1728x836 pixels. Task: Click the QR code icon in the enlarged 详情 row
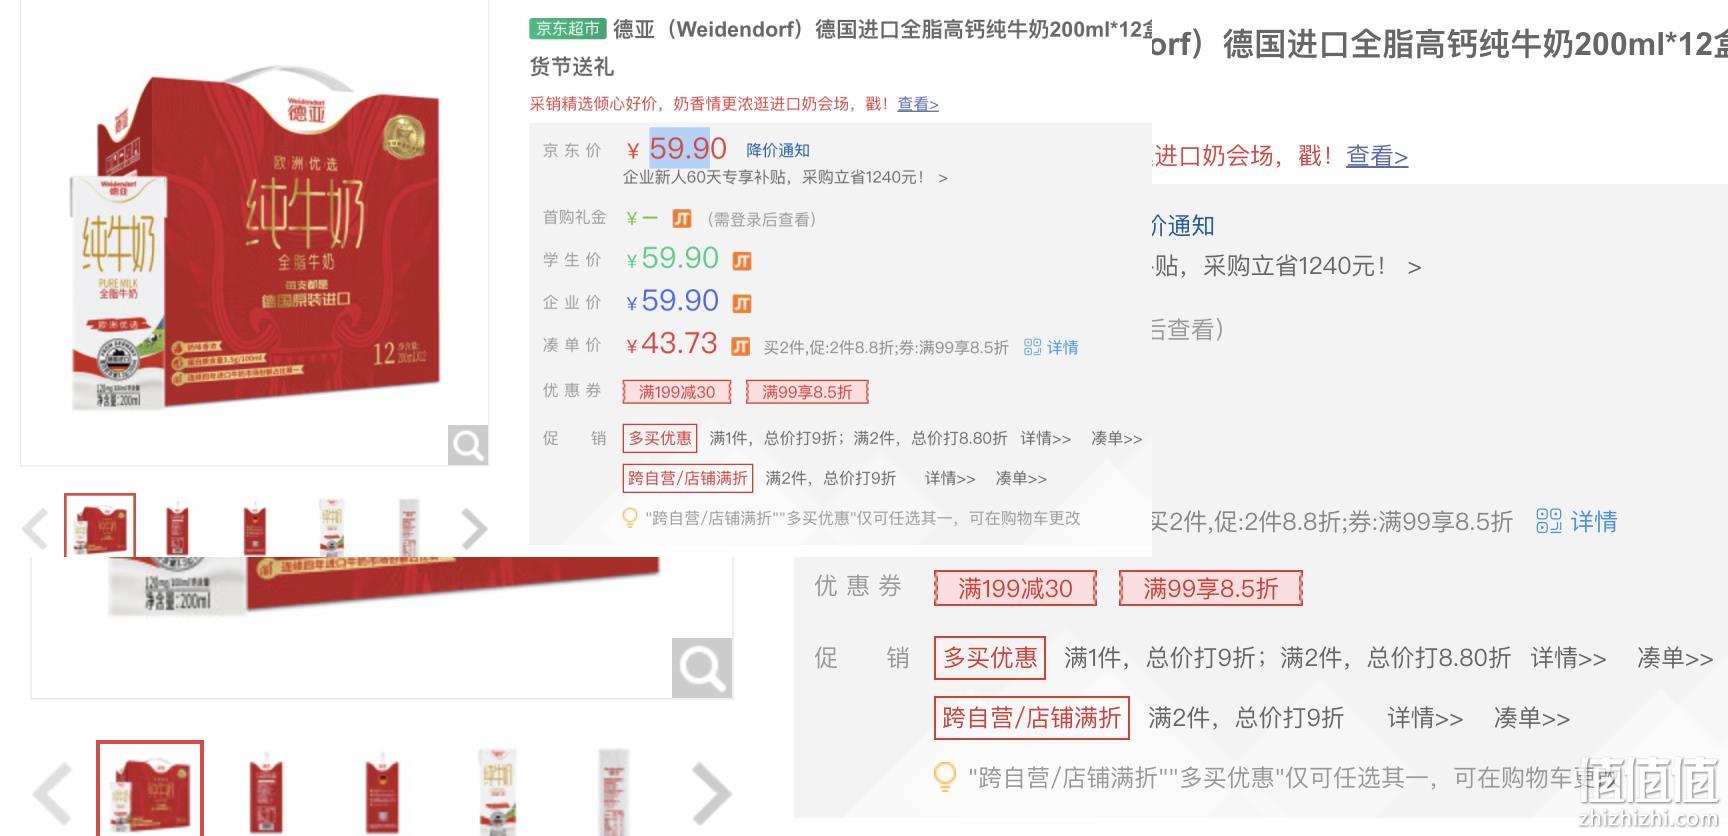(x=1548, y=521)
